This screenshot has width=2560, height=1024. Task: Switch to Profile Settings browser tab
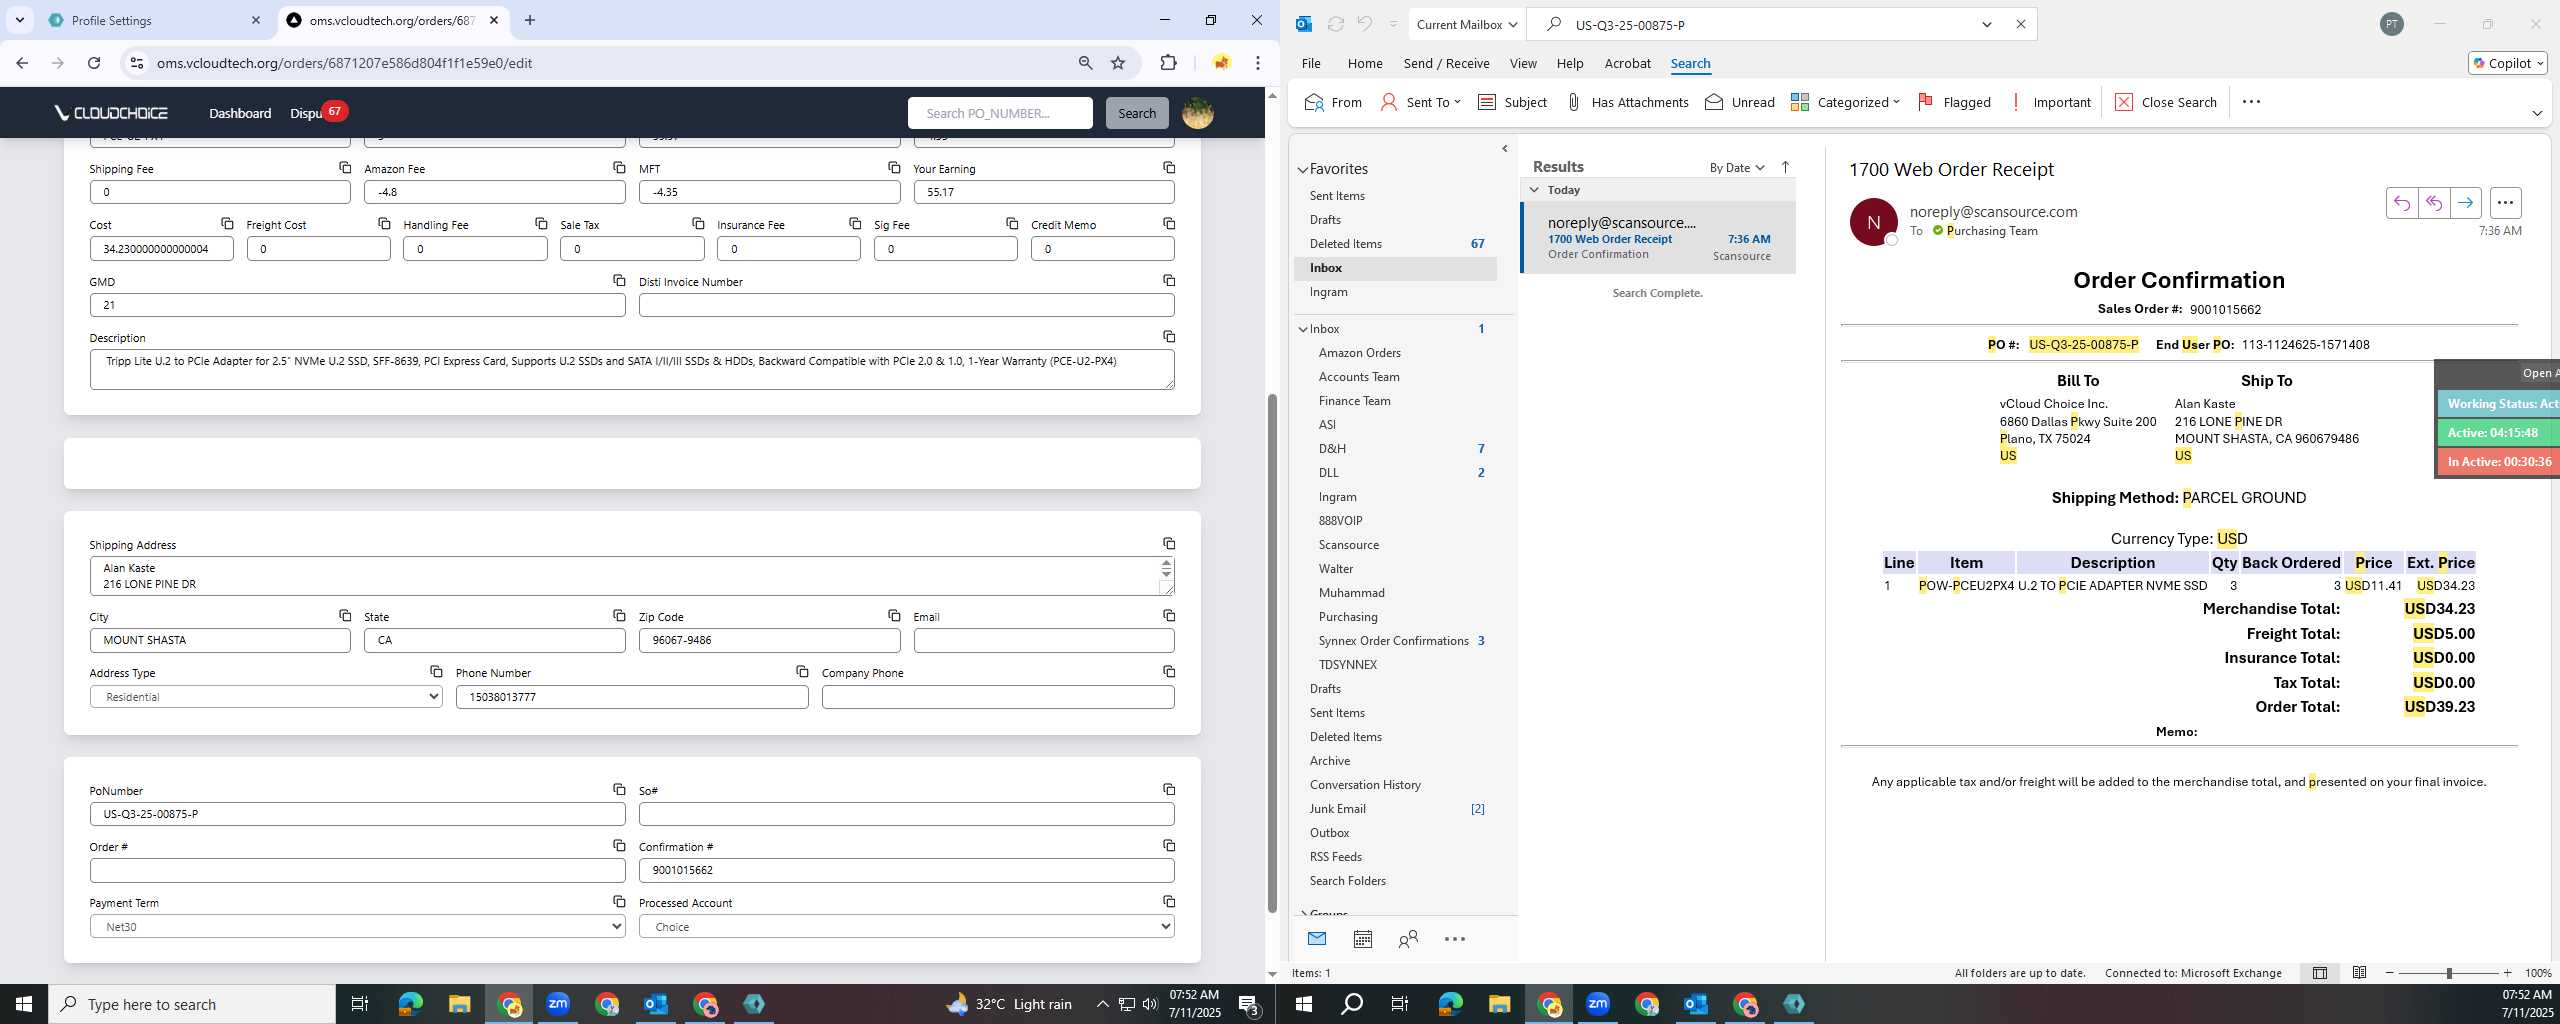pyautogui.click(x=154, y=20)
